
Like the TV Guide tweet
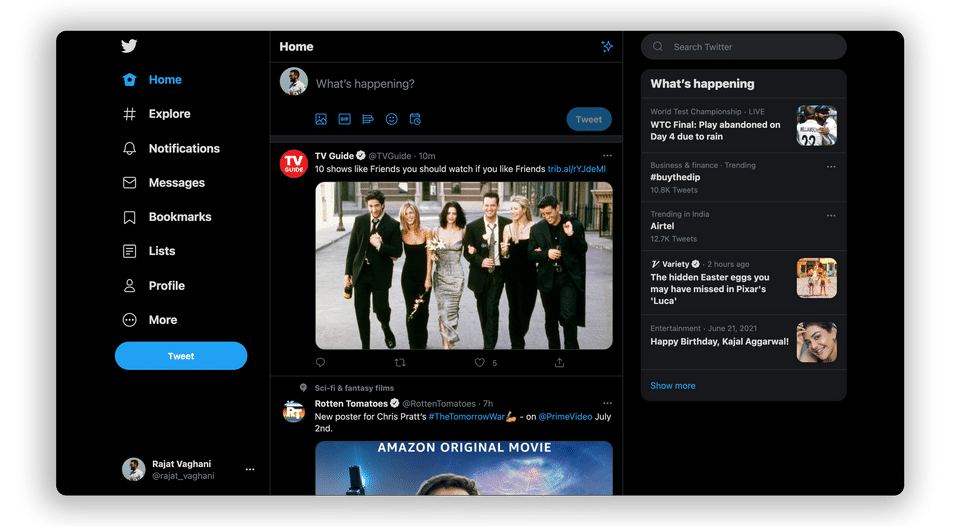coord(479,363)
